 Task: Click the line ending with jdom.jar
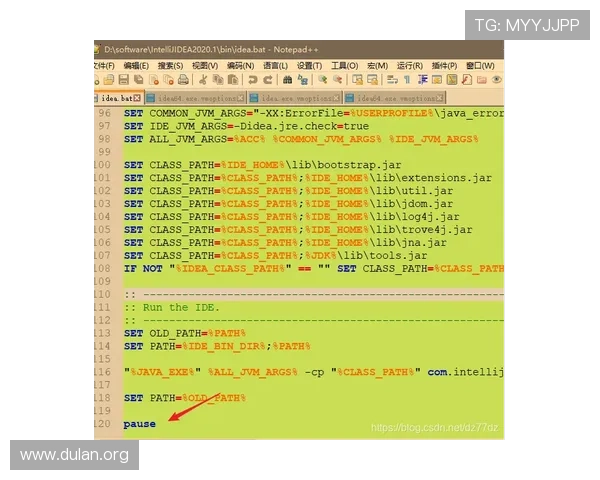(x=288, y=204)
